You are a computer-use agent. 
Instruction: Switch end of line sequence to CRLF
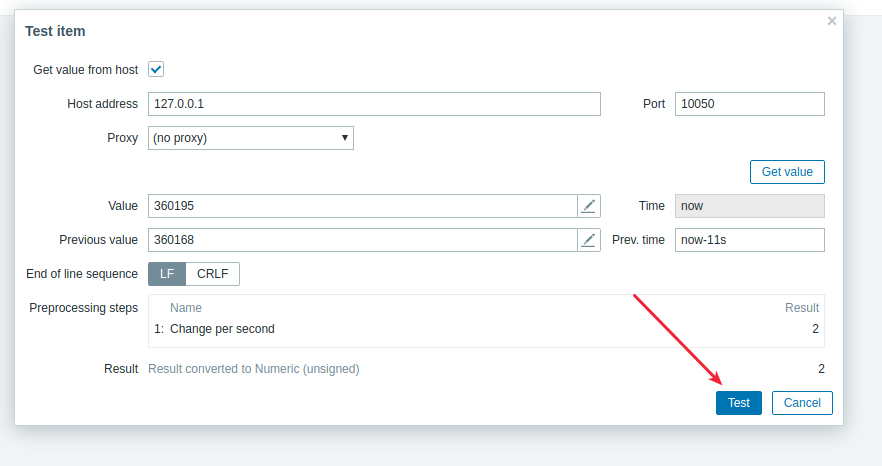click(213, 274)
